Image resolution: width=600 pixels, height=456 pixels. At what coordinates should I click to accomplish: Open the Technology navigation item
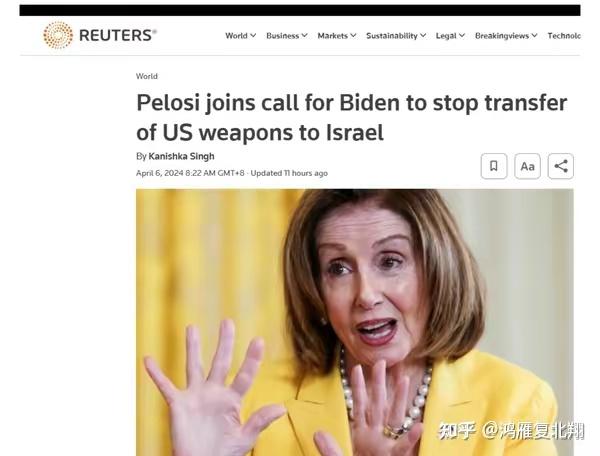564,36
